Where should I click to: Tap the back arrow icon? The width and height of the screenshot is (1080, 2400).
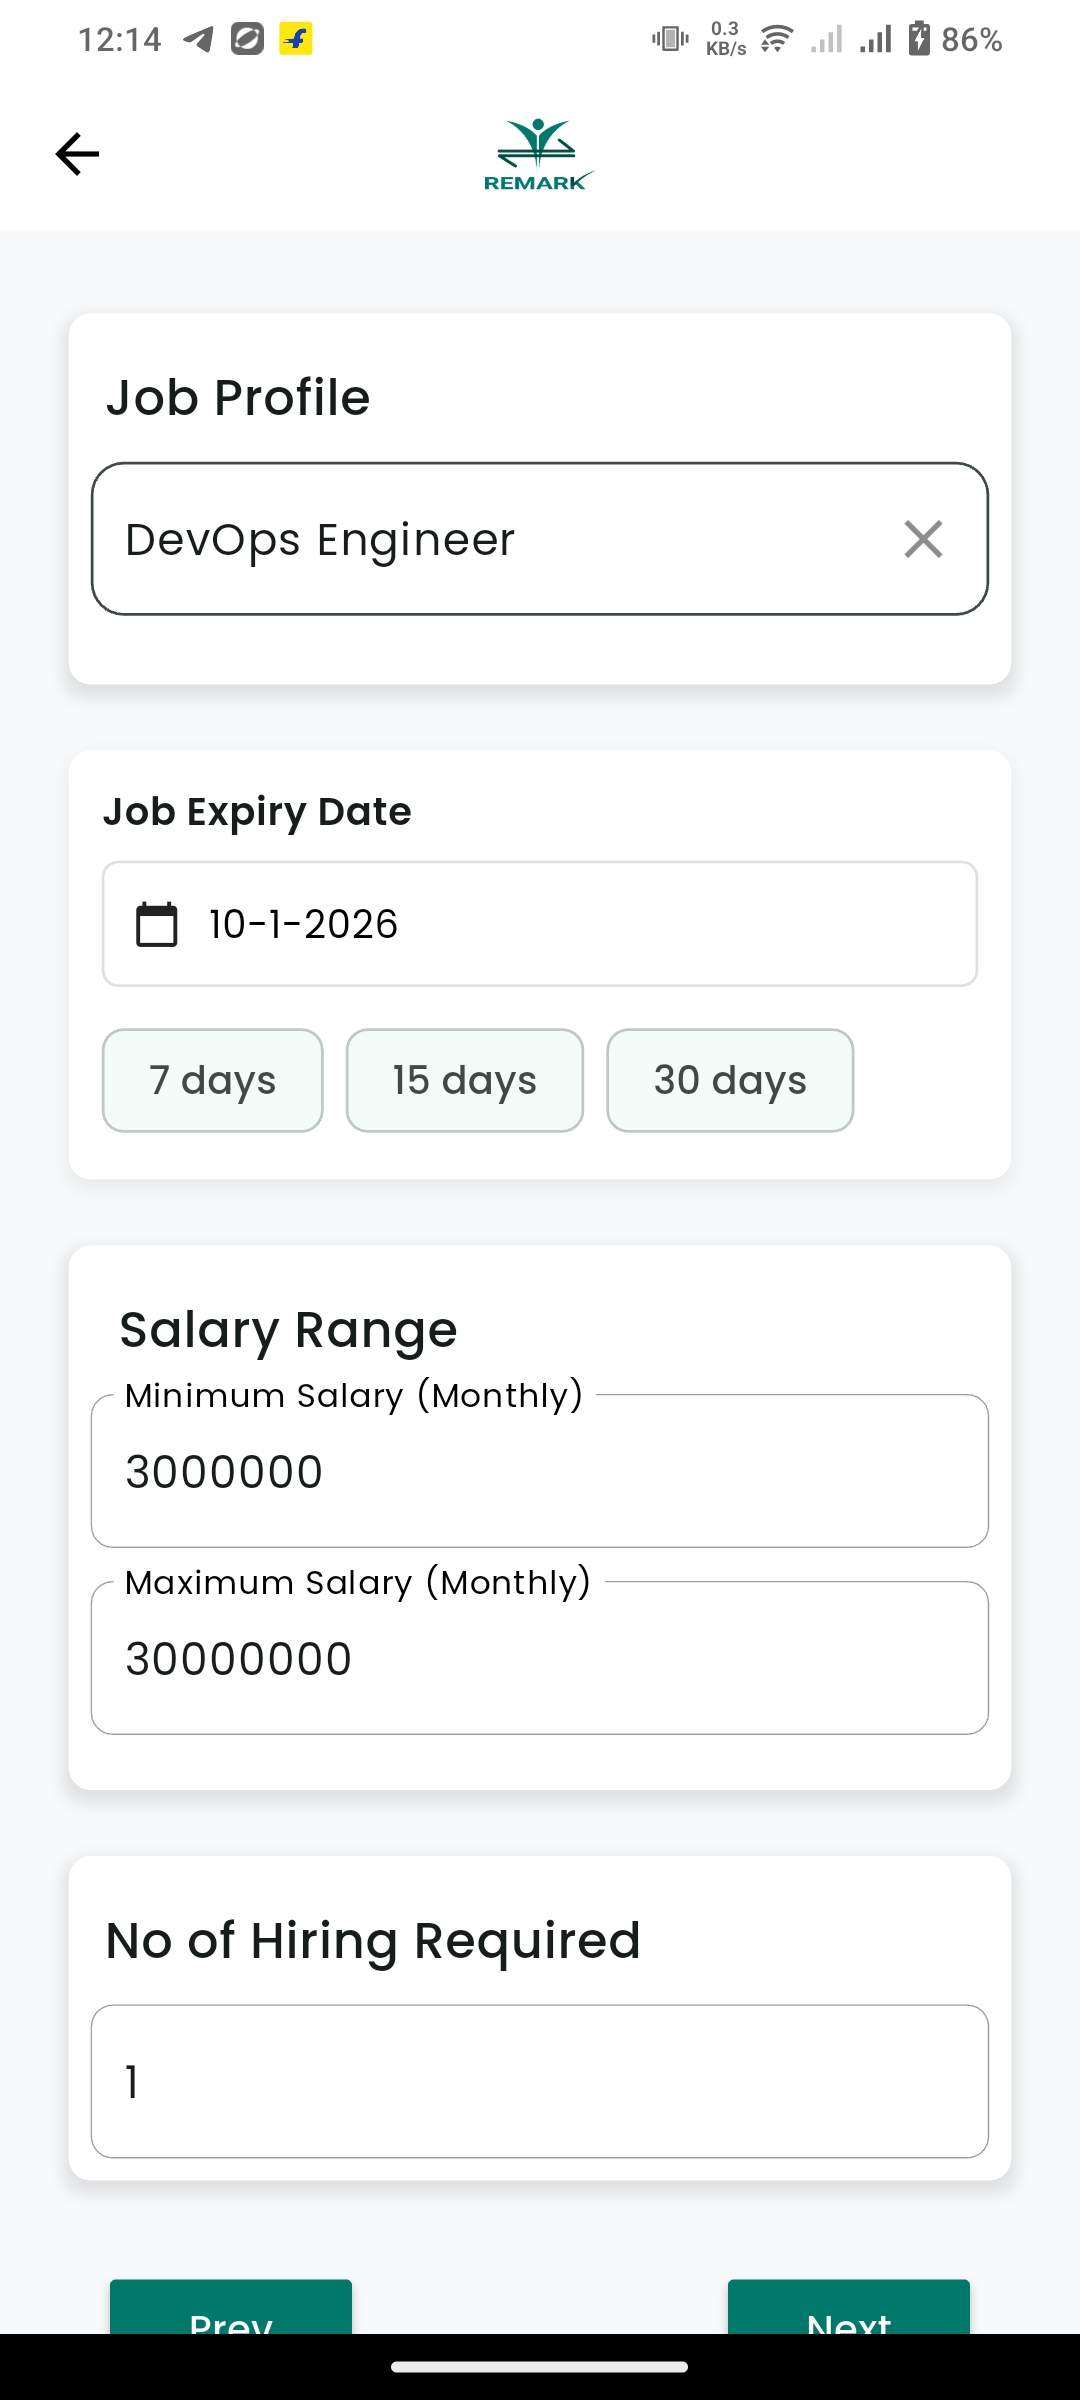77,154
